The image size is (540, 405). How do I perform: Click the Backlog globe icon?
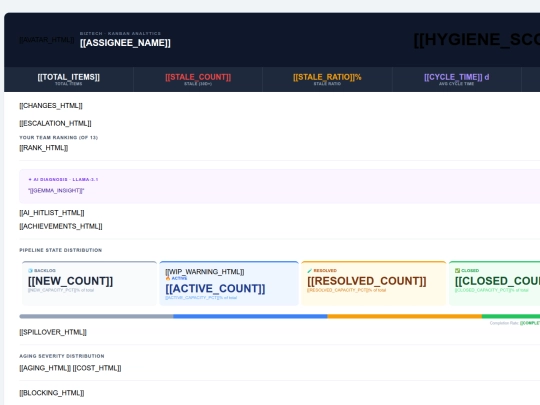pyautogui.click(x=30, y=271)
